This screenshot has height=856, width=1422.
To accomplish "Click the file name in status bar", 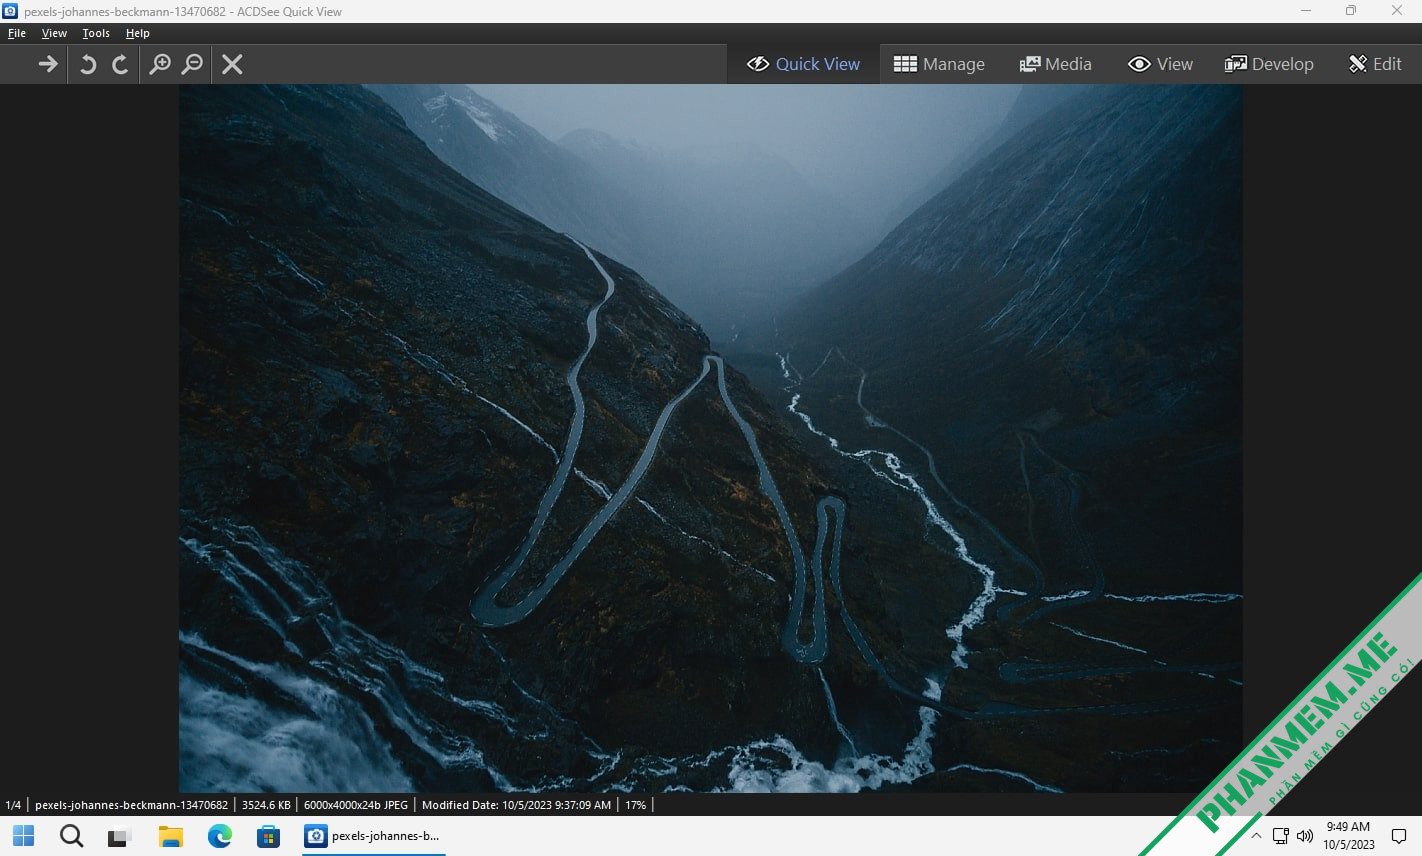I will [131, 805].
